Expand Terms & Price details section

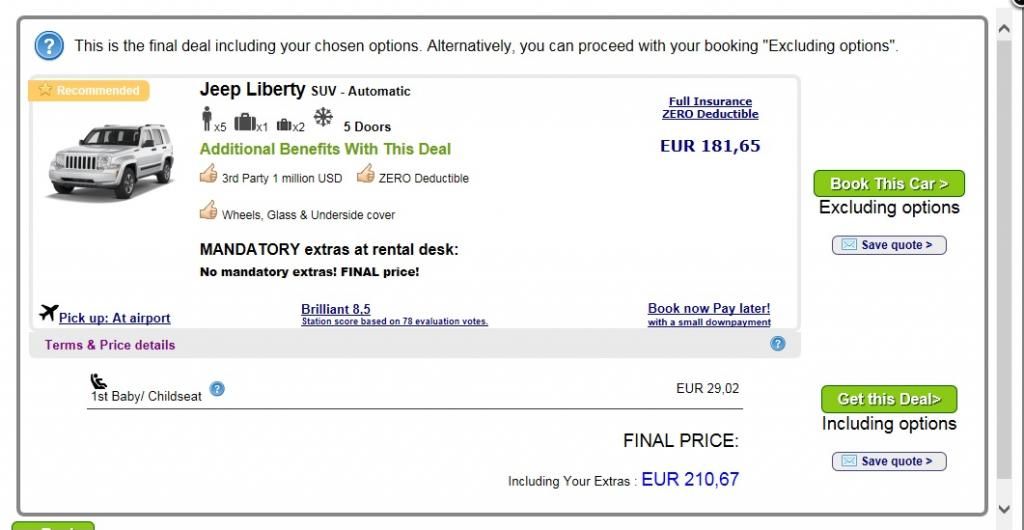coord(110,345)
